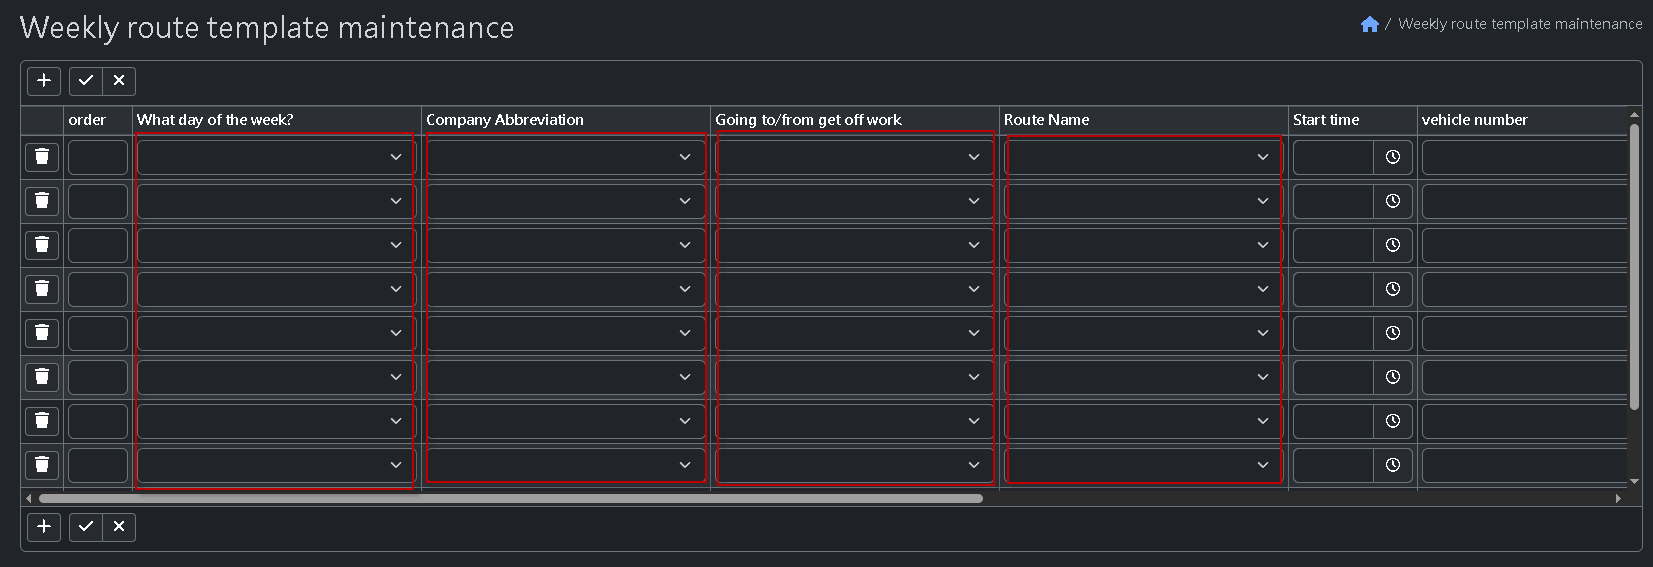Click the first row vehicle number field
Screen dimensions: 1653x567
click(x=1523, y=157)
